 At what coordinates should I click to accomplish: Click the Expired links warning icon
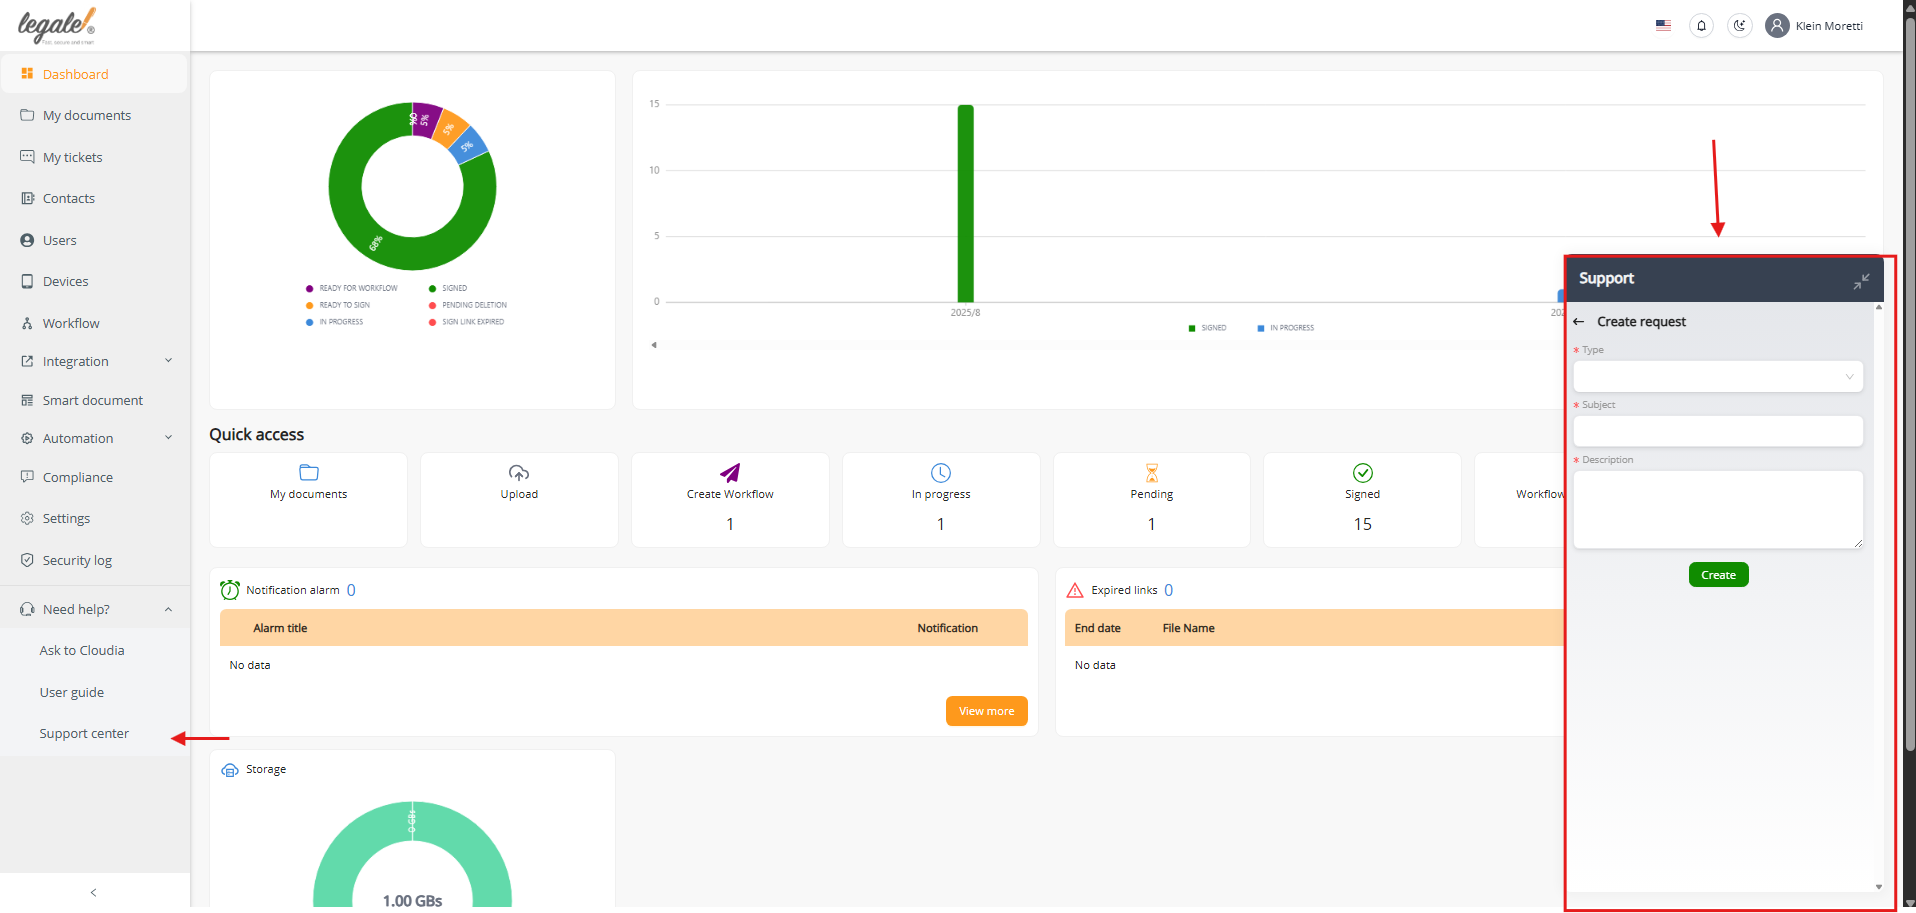click(1075, 590)
